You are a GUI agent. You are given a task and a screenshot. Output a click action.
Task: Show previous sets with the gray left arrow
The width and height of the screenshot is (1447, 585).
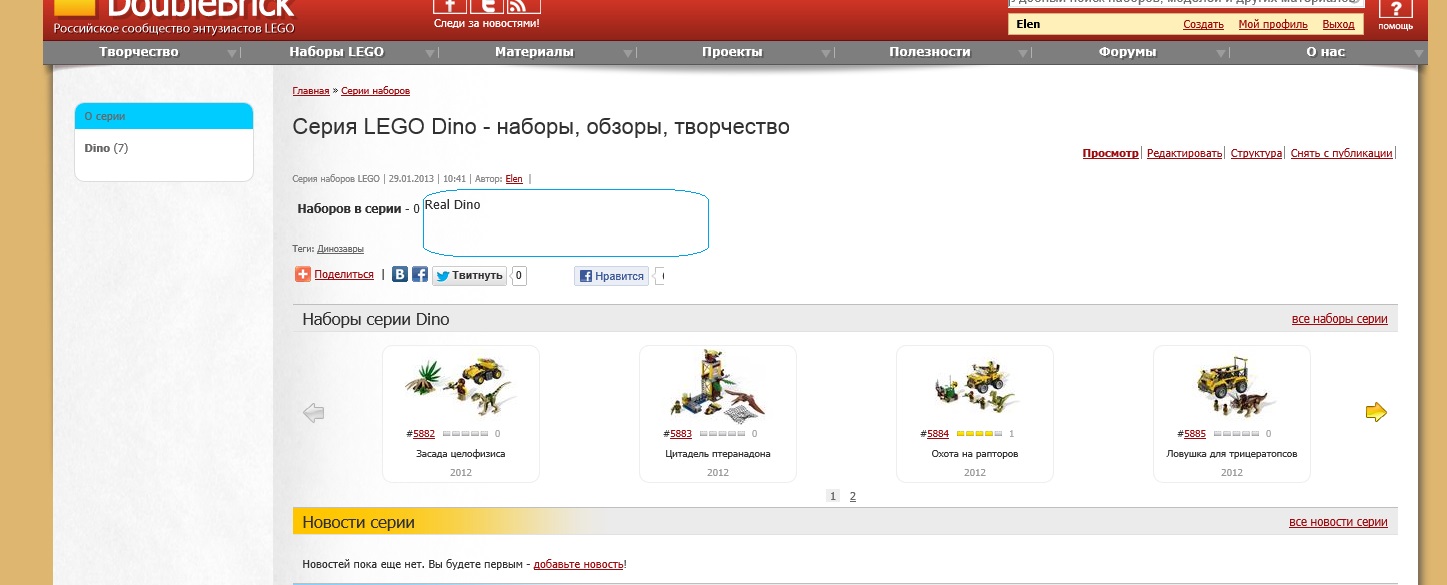(314, 413)
